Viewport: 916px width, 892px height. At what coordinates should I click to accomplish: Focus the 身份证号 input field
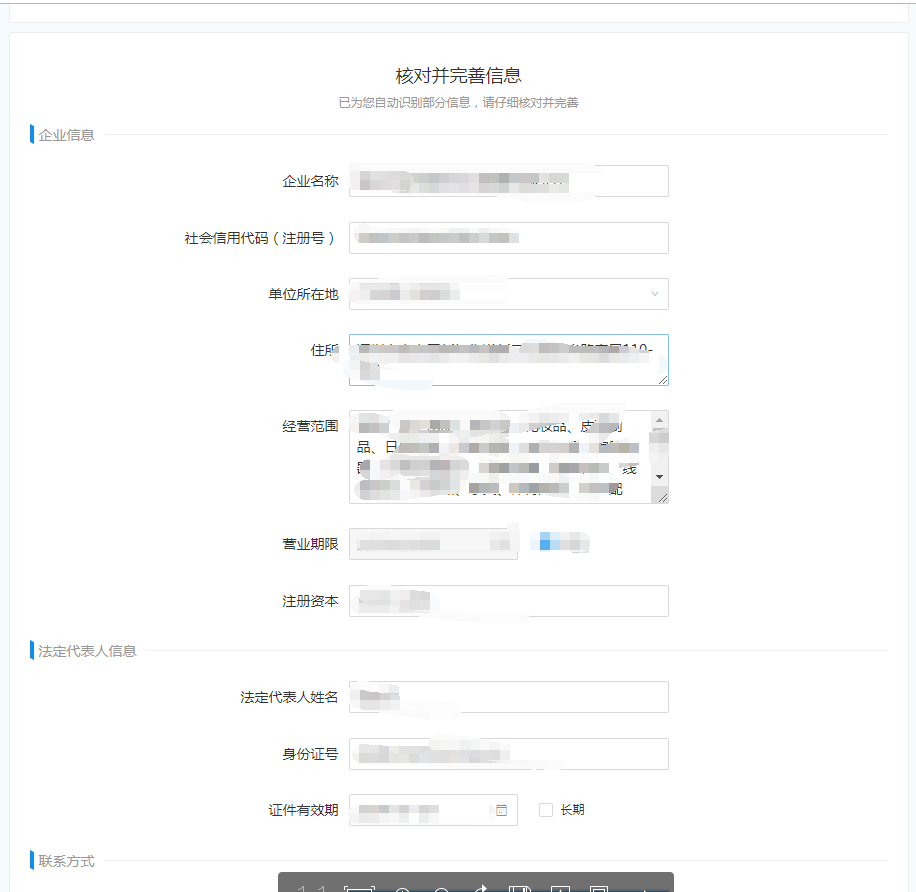tap(508, 754)
